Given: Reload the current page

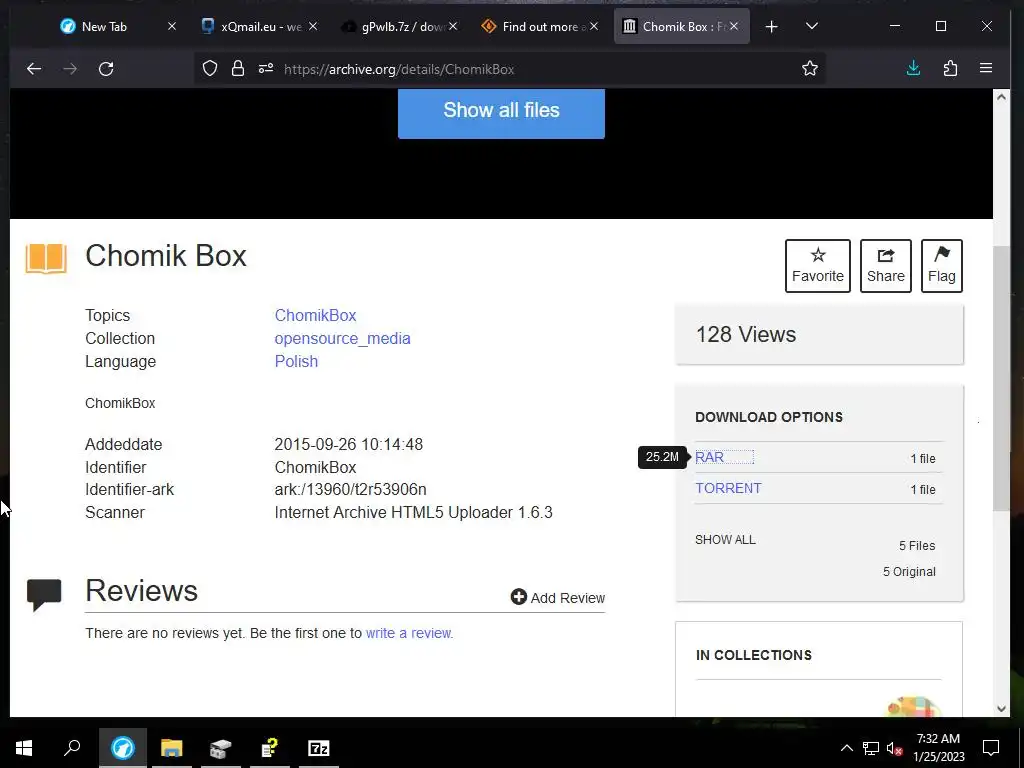Looking at the screenshot, I should coord(106,69).
